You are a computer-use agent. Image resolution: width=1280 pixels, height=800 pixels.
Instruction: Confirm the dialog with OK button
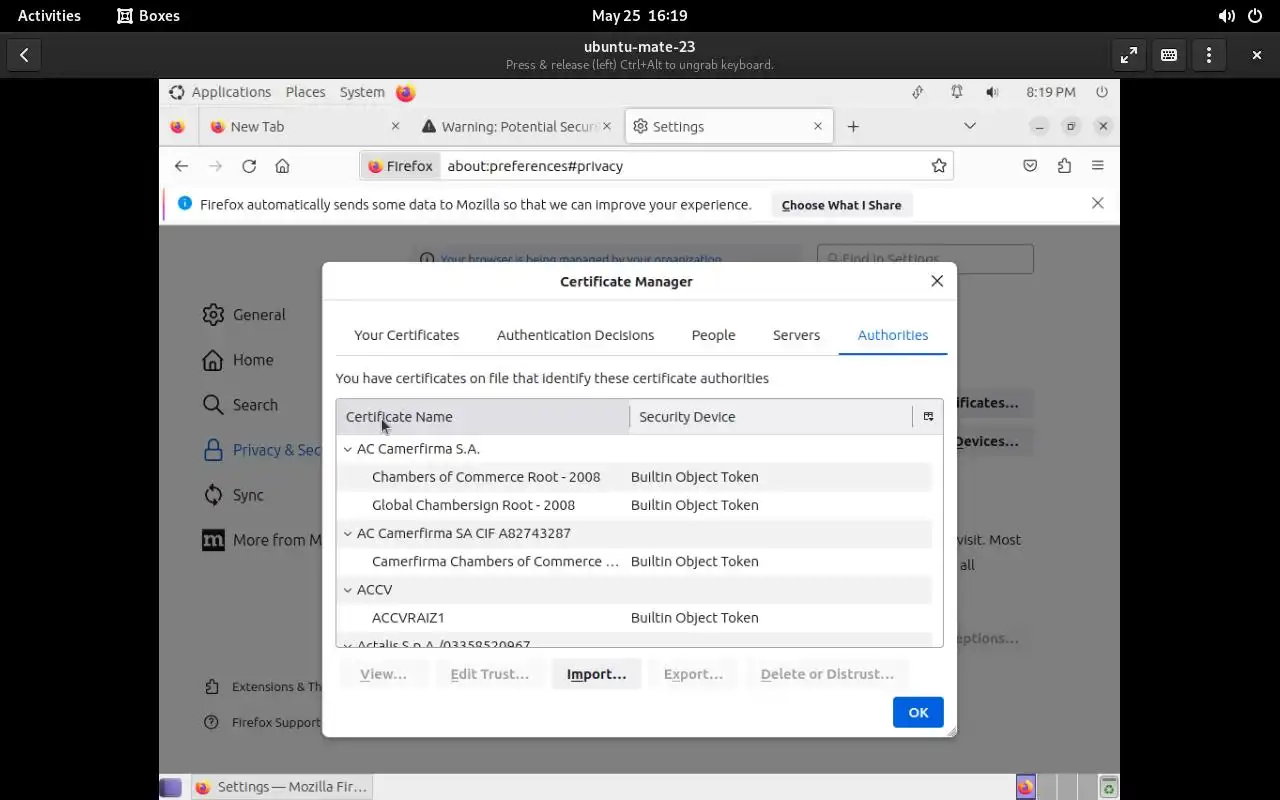pyautogui.click(x=918, y=713)
